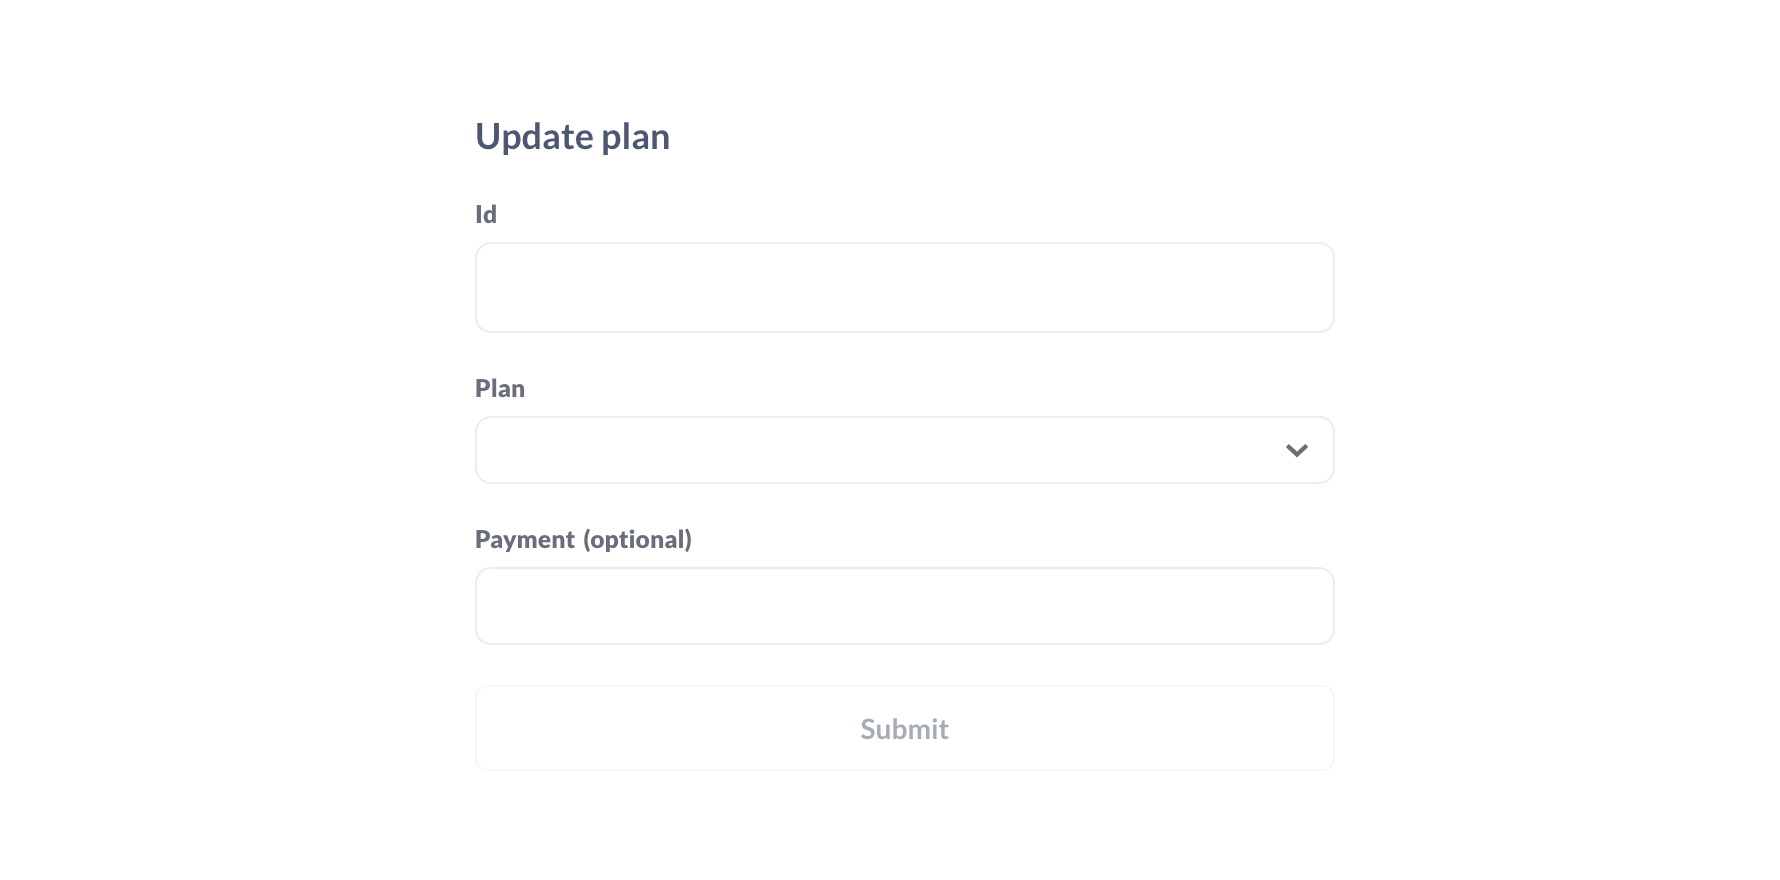
Task: Click the Update plan heading
Action: coord(572,136)
